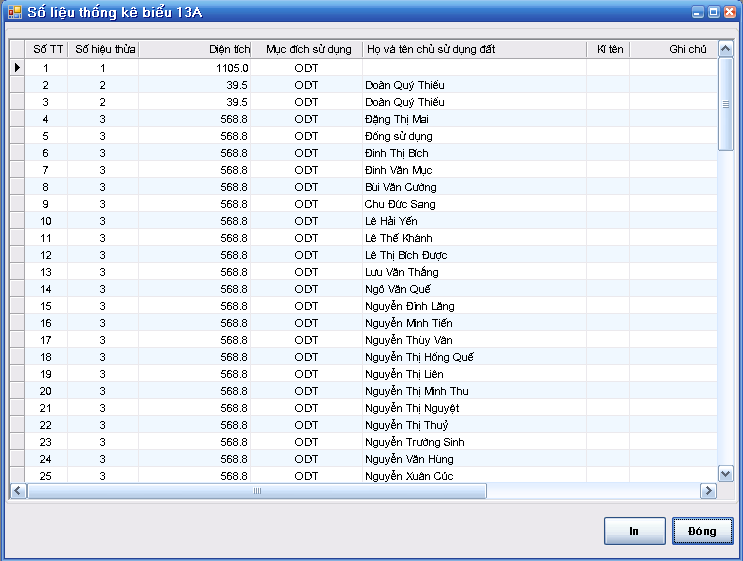This screenshot has width=743, height=561.
Task: Click the vertical scrollbar up arrow
Action: (726, 67)
